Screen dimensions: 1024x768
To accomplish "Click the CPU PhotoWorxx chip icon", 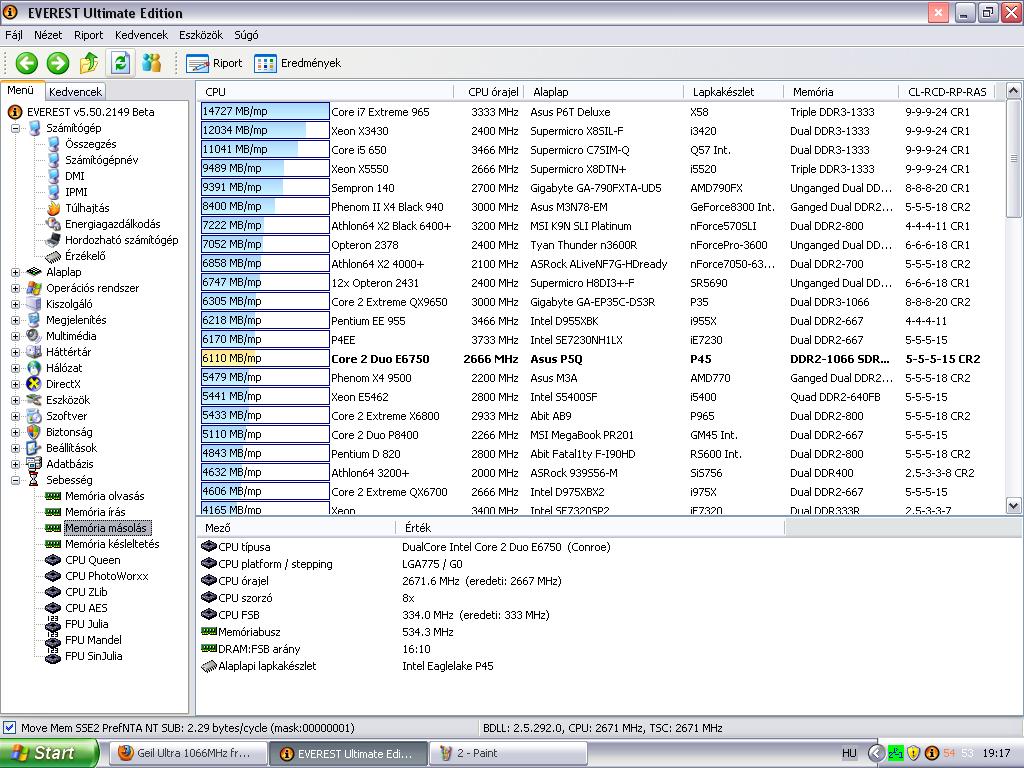I will (x=53, y=576).
